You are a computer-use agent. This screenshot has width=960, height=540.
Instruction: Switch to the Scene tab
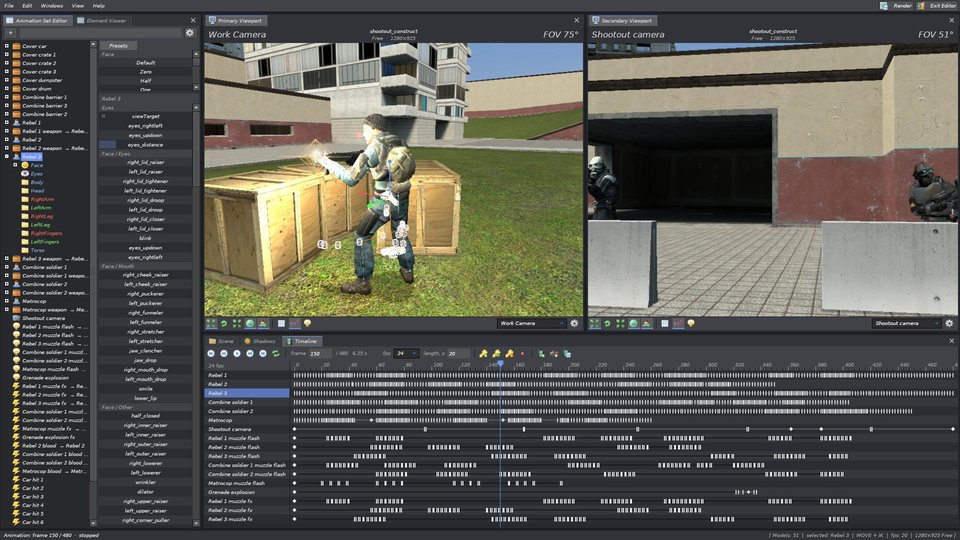[221, 341]
